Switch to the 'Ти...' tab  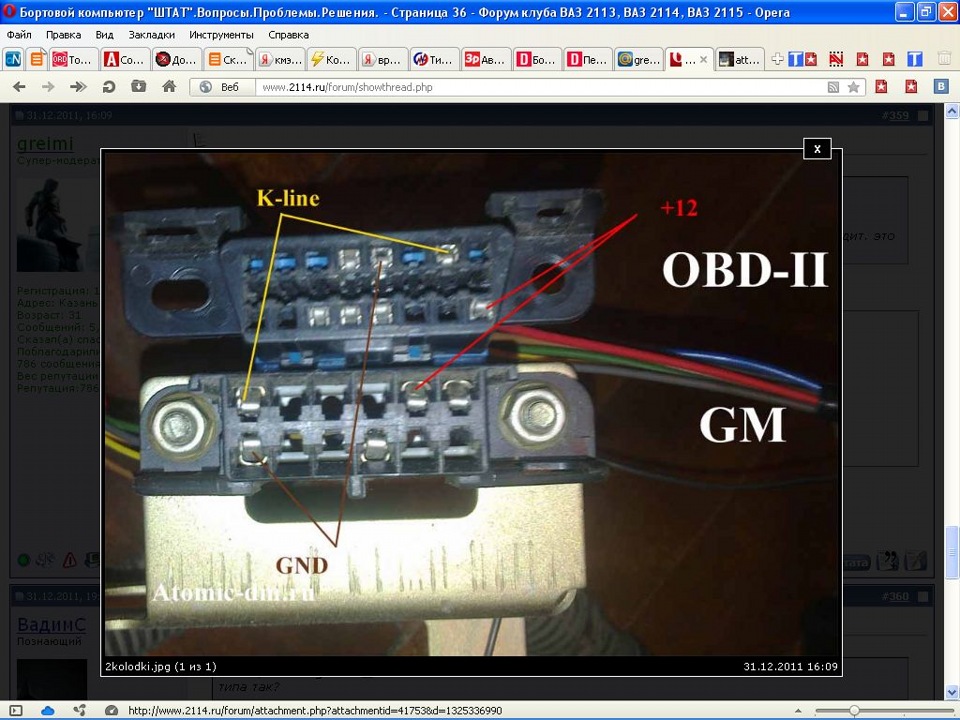point(433,59)
